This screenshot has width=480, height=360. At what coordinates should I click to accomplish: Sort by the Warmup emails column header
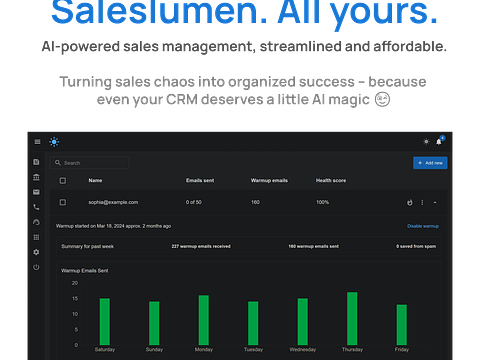click(269, 180)
